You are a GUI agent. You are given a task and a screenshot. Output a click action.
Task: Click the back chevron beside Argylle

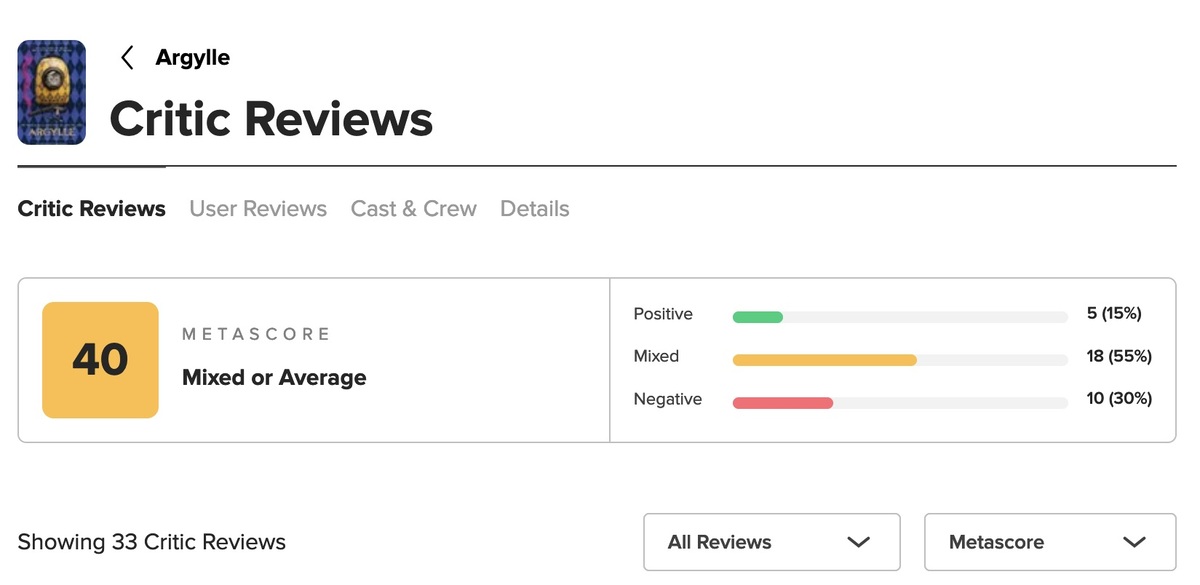127,58
